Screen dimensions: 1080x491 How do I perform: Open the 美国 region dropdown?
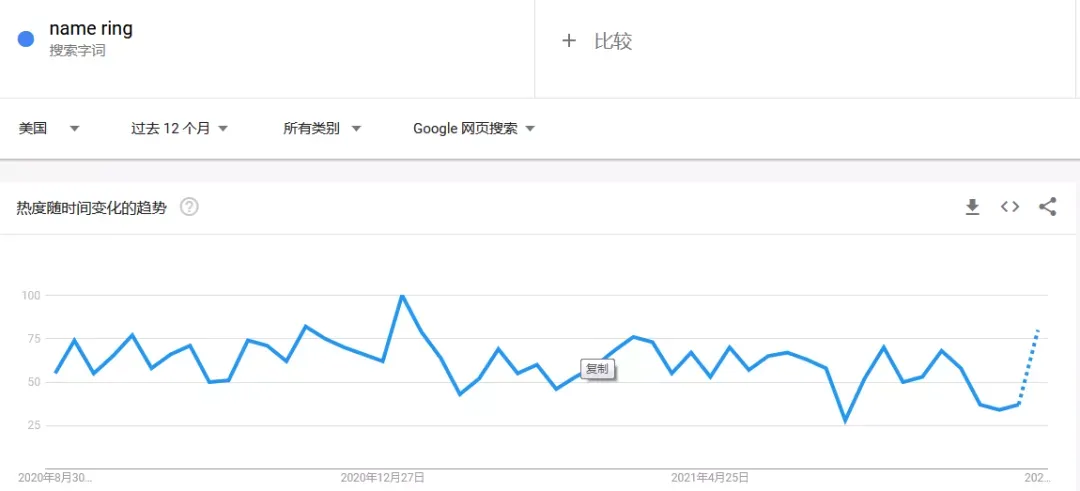coord(49,129)
